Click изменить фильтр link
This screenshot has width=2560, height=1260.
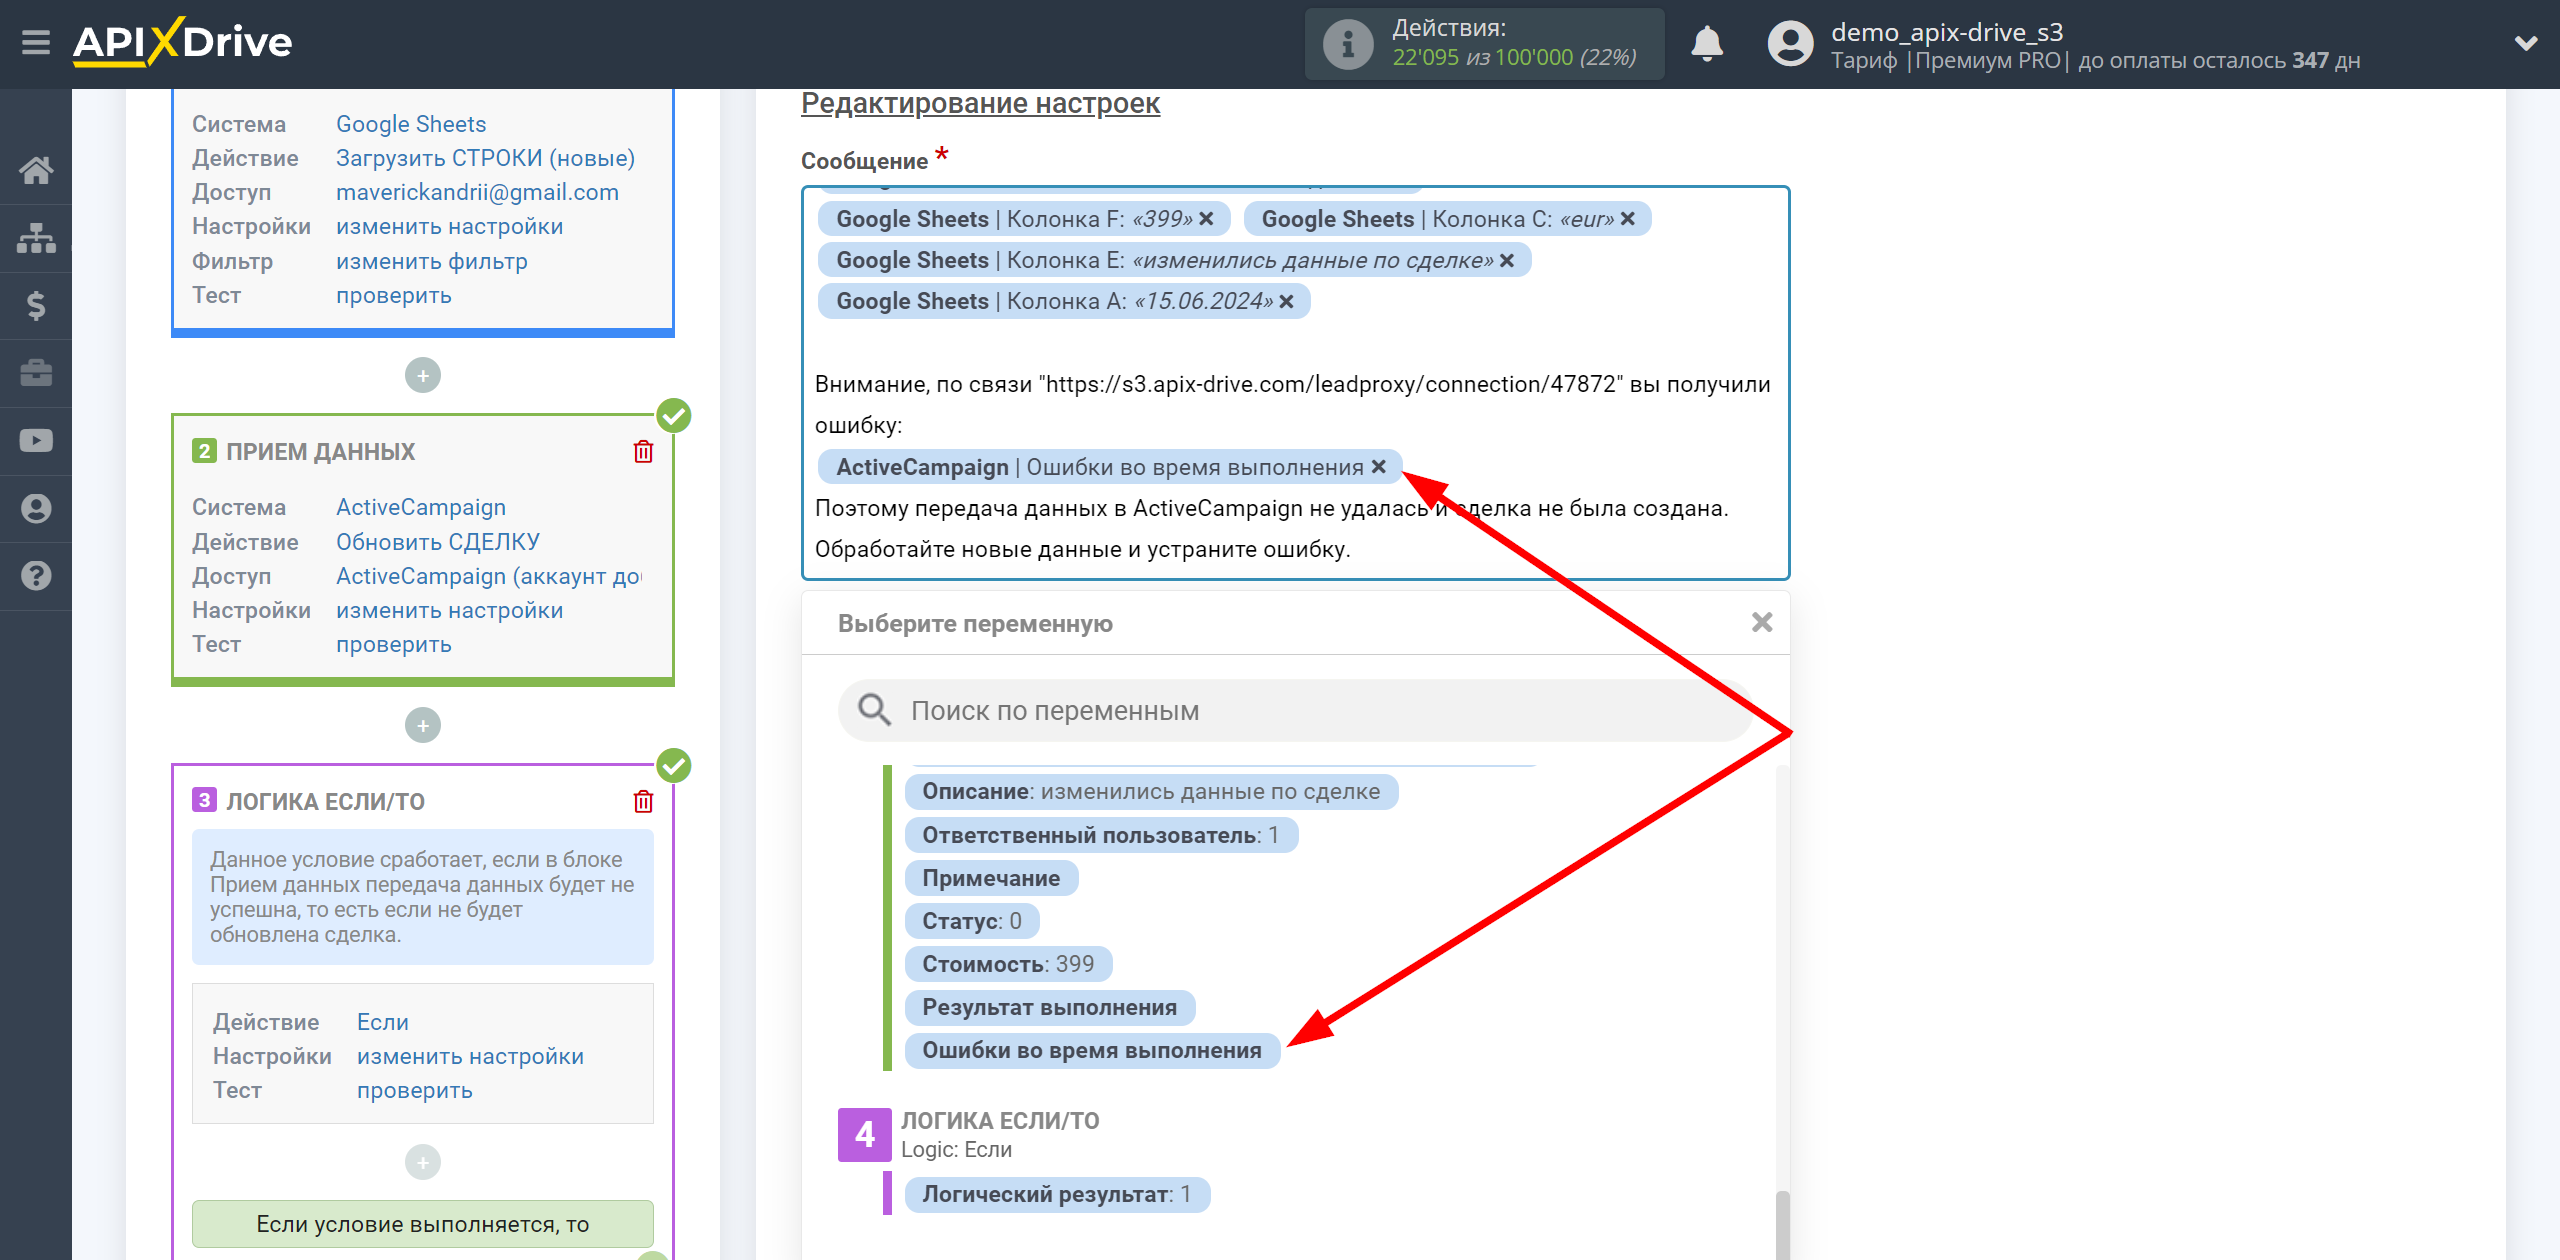pos(431,261)
